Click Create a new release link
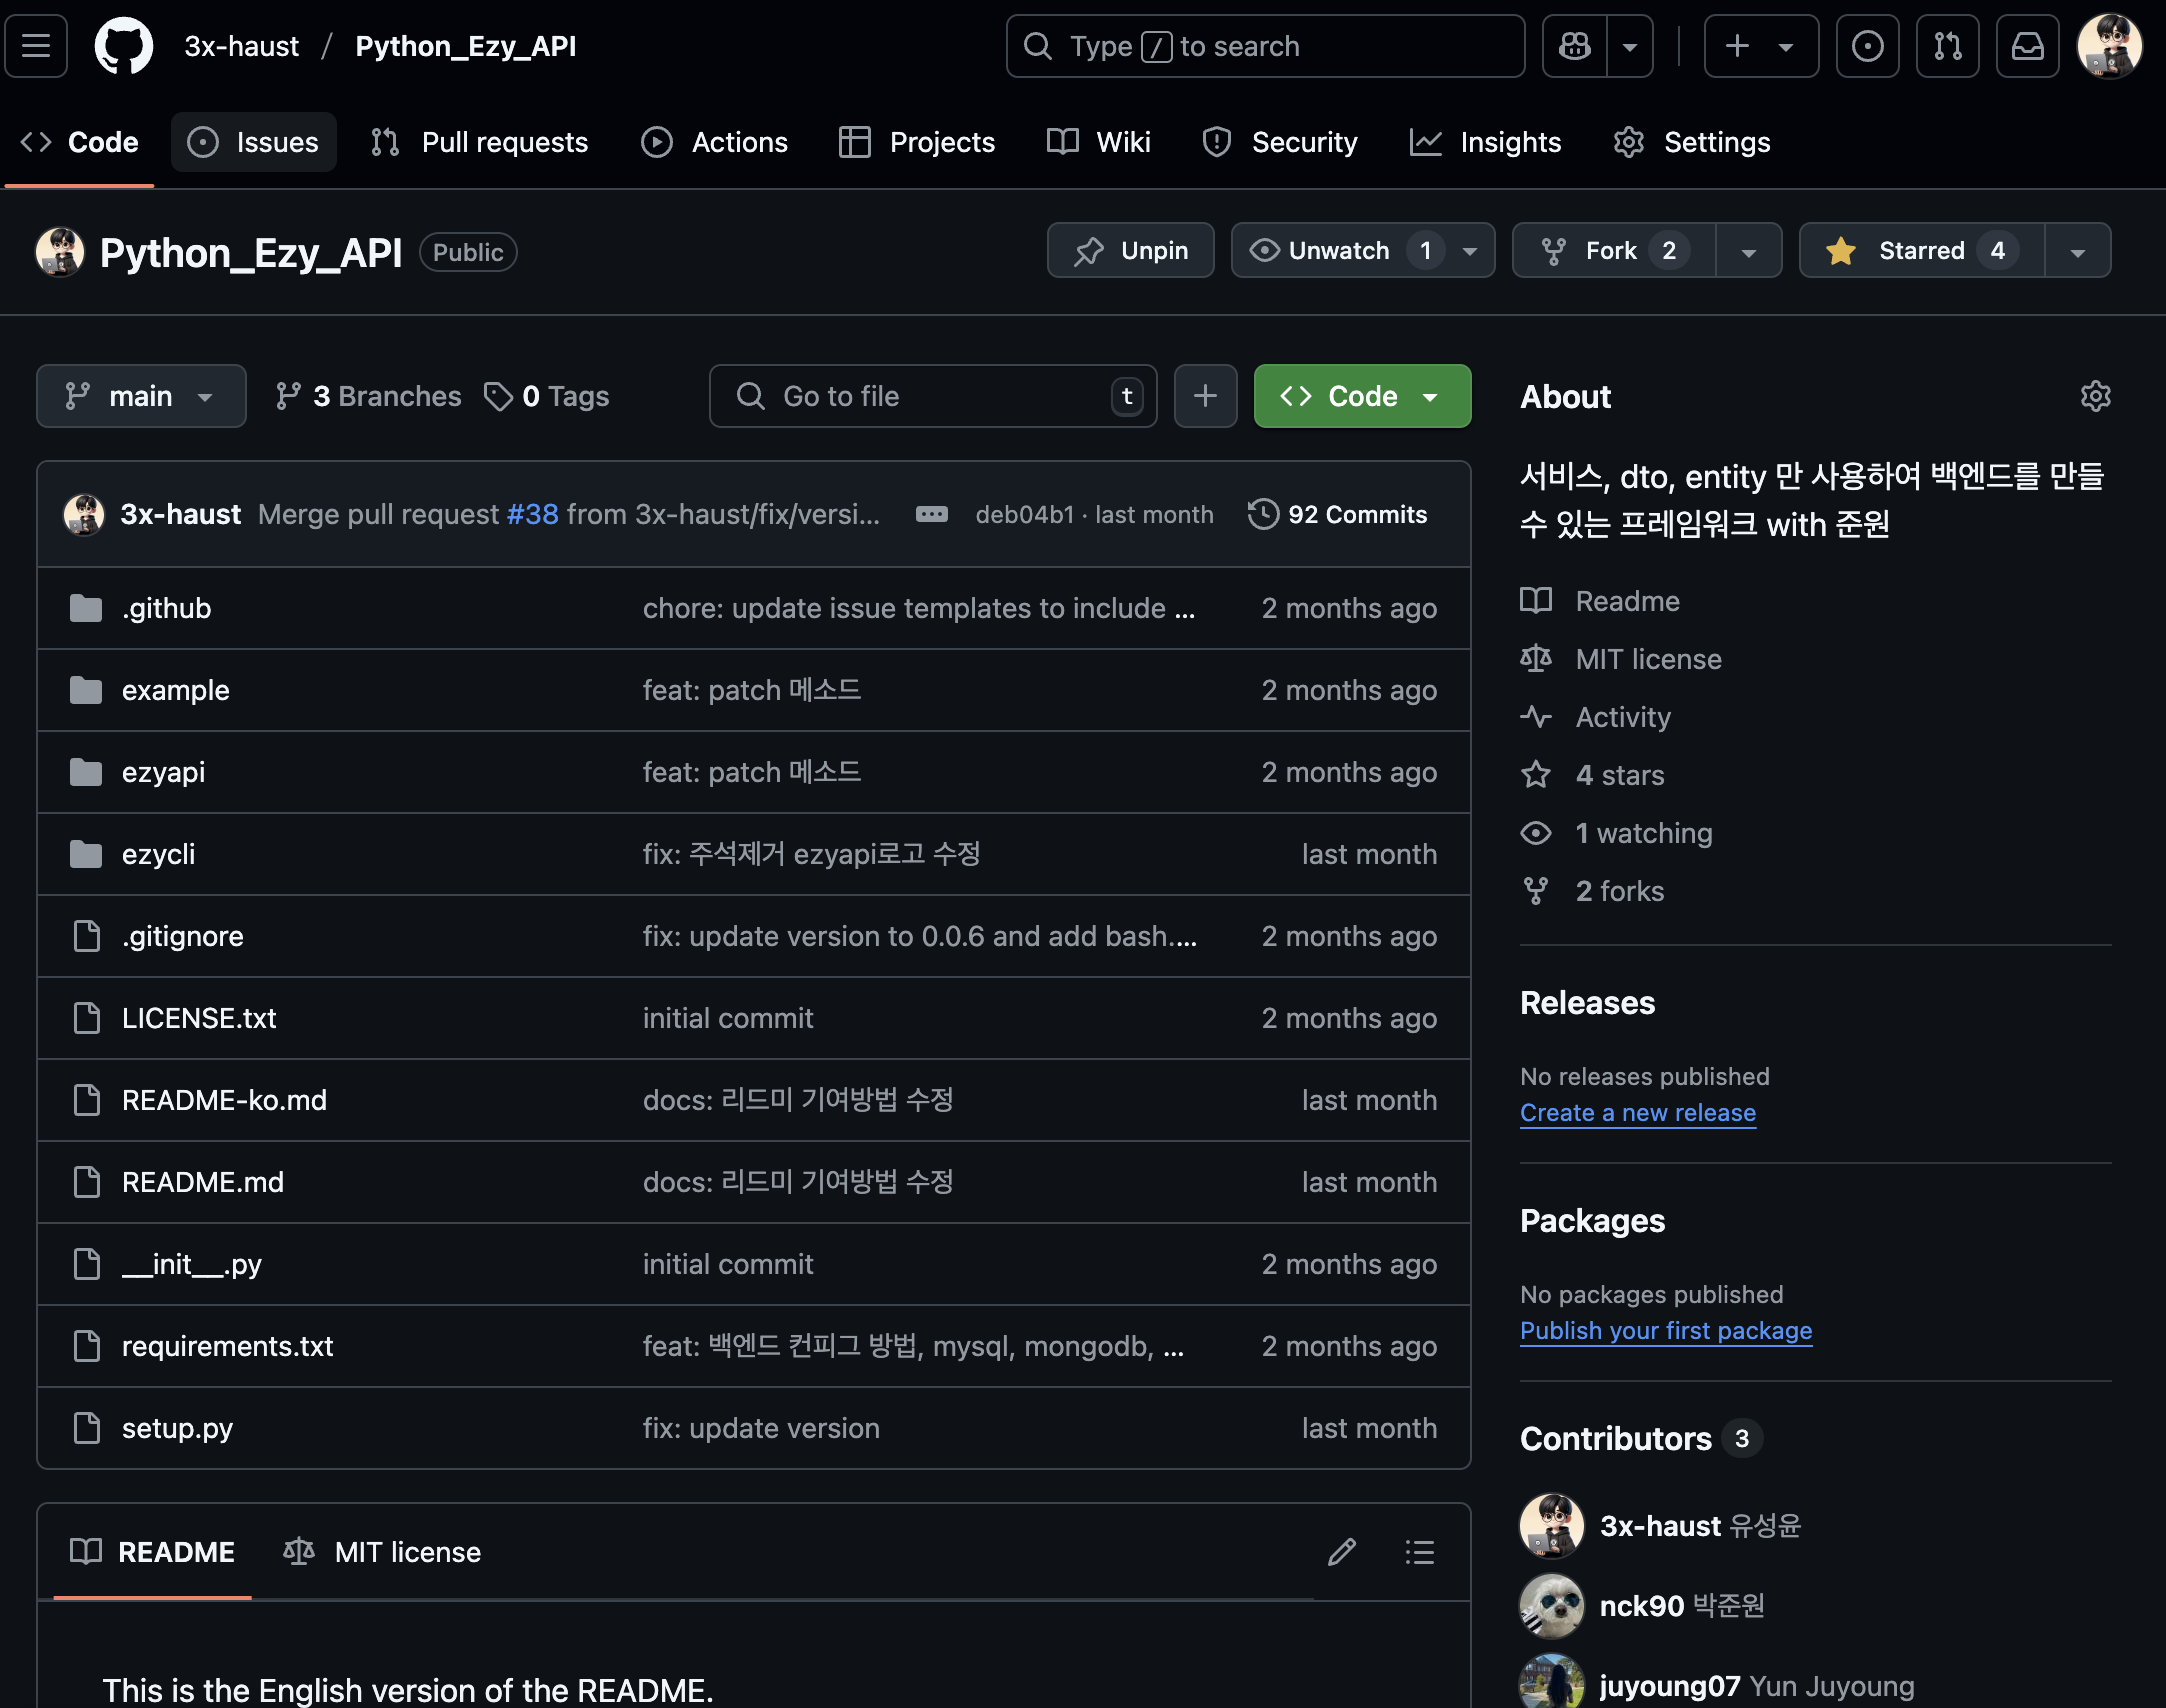Viewport: 2166px width, 1708px height. pyautogui.click(x=1637, y=1113)
